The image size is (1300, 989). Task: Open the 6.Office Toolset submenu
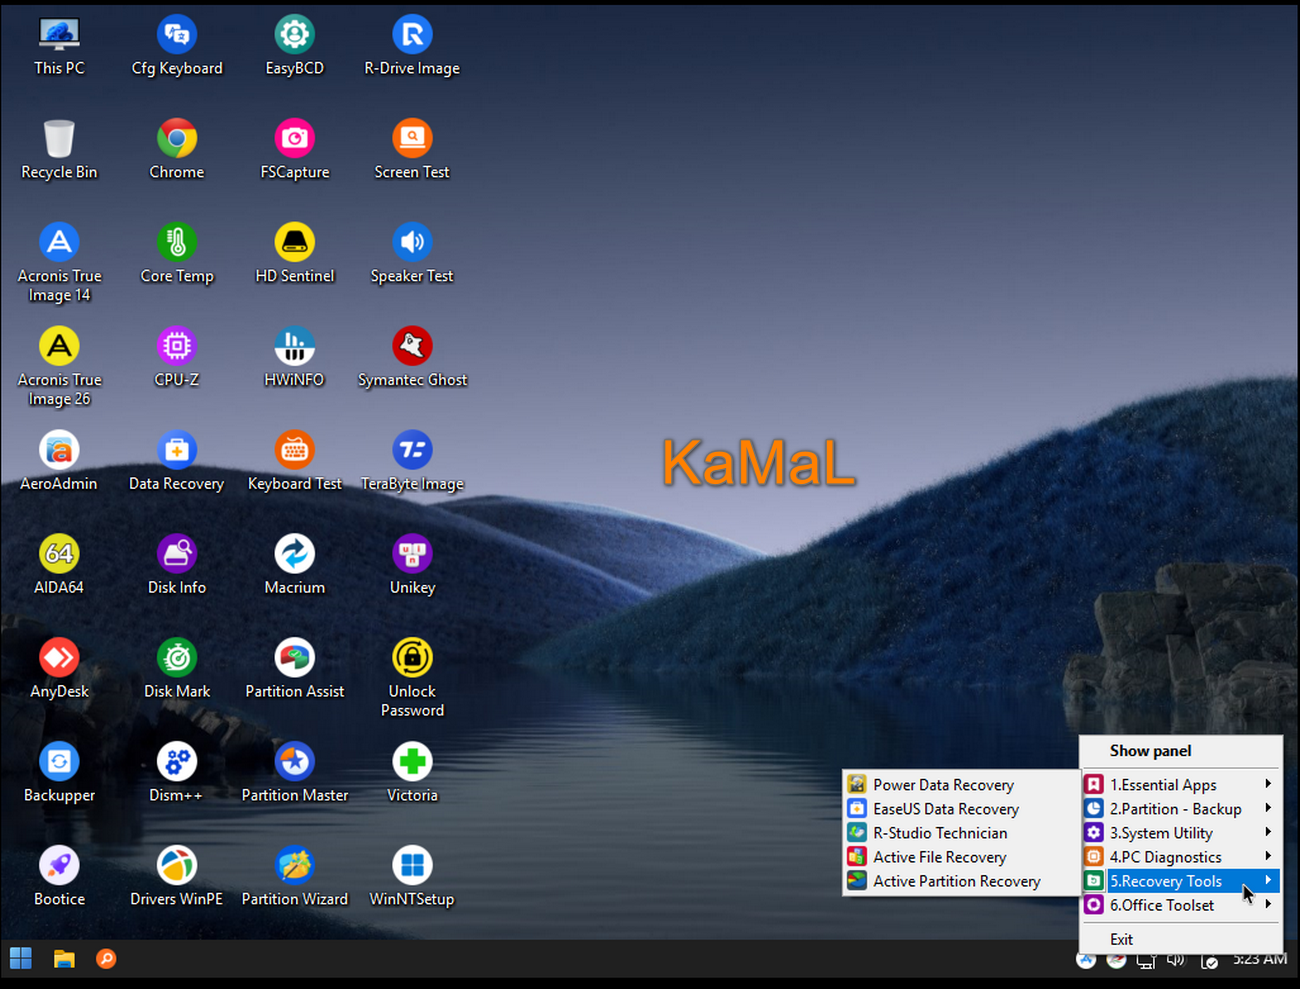(1180, 905)
